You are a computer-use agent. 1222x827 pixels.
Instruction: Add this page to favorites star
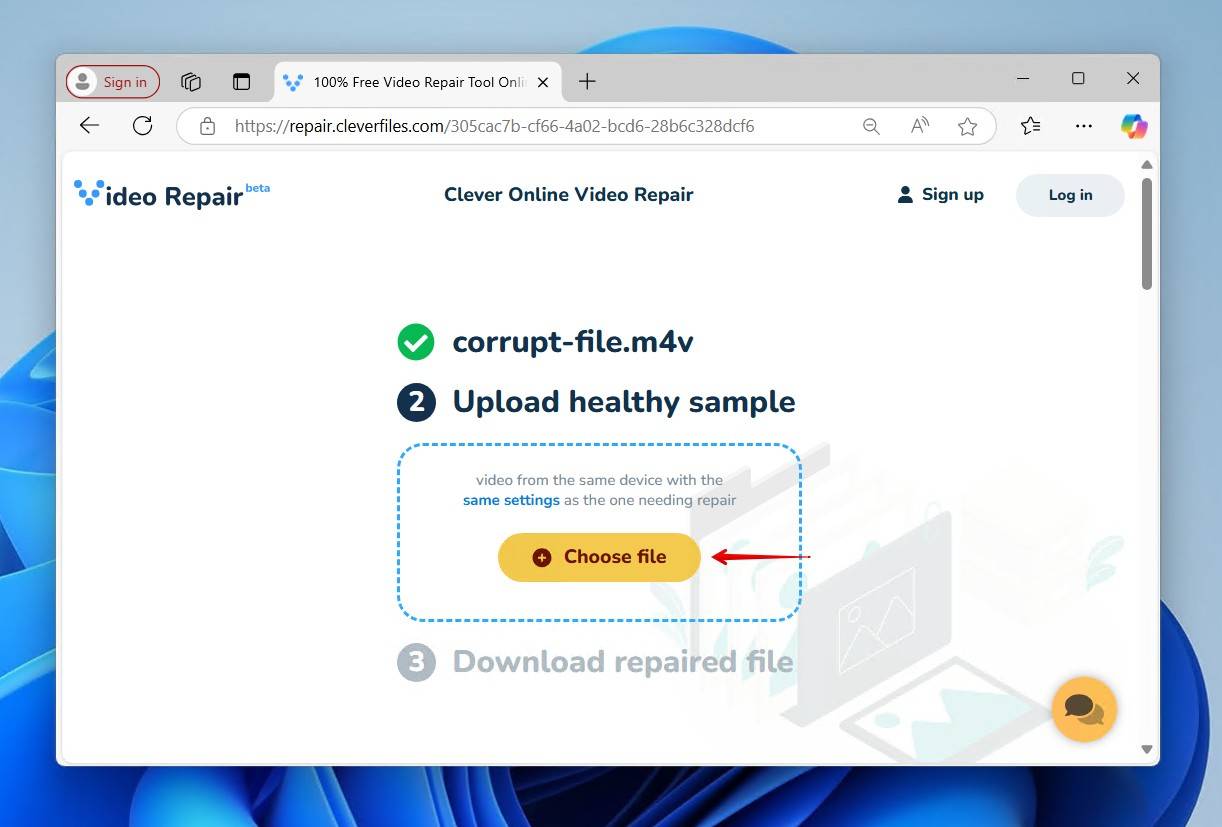(967, 126)
